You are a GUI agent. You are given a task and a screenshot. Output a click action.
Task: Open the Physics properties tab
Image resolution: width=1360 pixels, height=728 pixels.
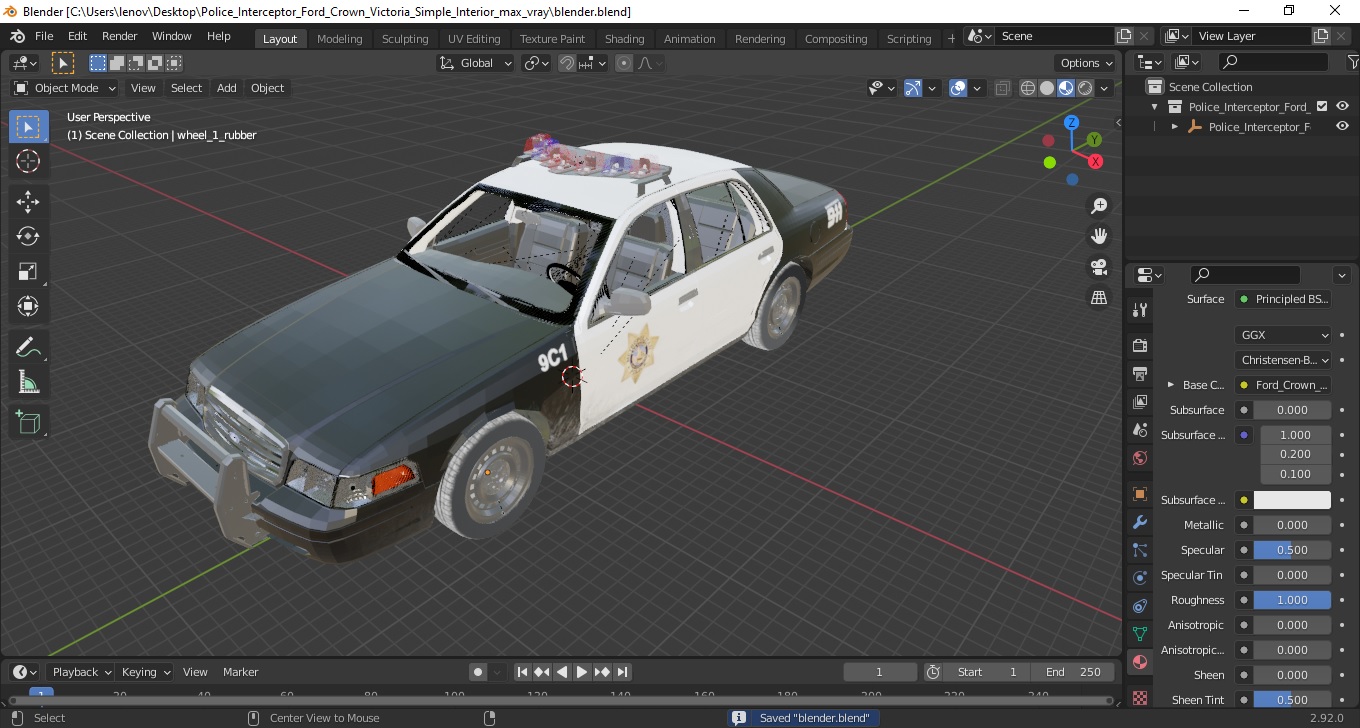click(x=1139, y=578)
